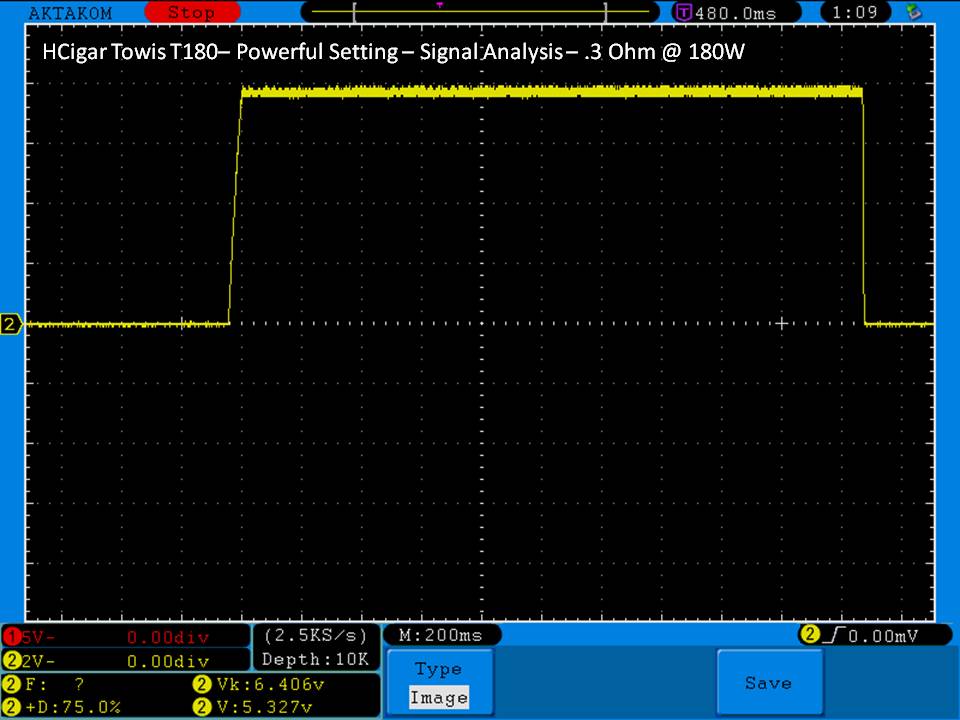This screenshot has height=720, width=960.
Task: Click the channel 2 icon beside trigger level
Action: click(x=808, y=635)
